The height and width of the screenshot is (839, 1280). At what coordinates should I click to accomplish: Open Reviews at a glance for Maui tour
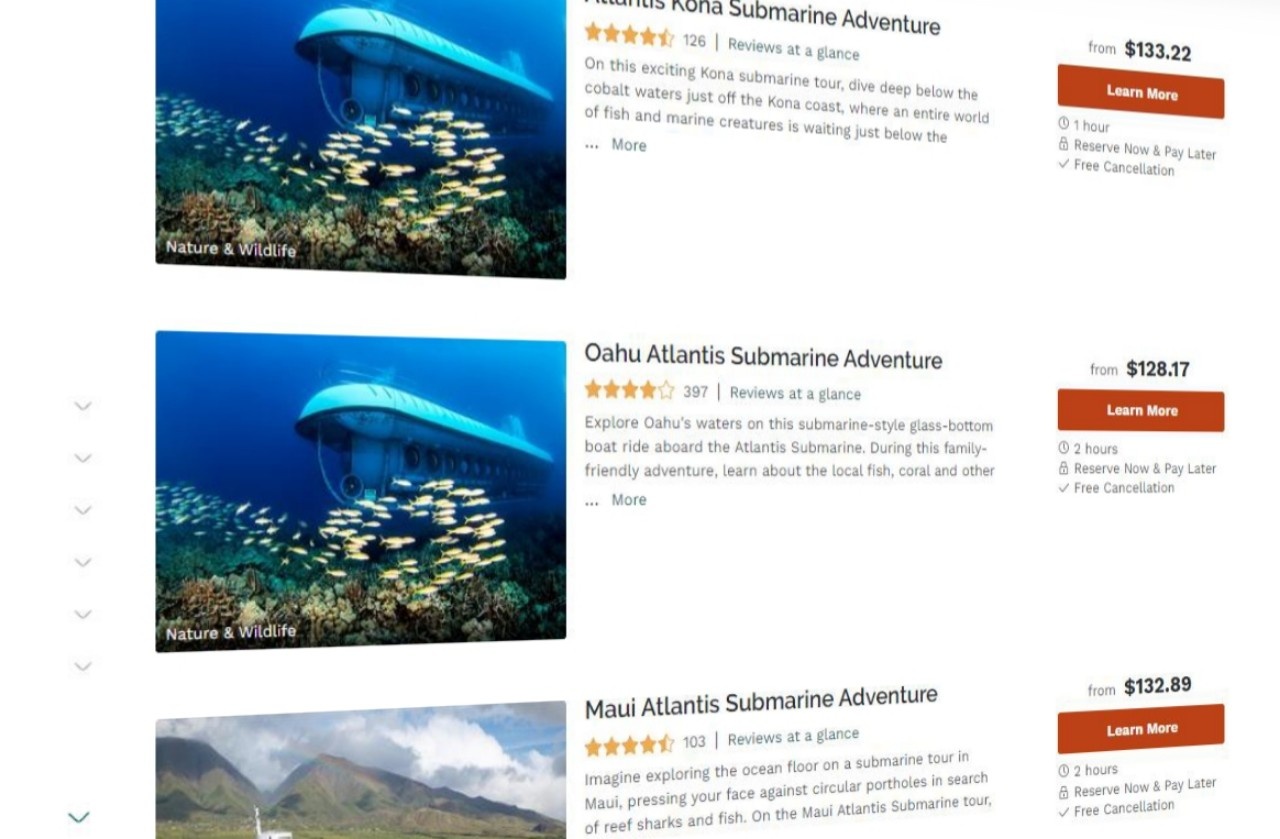793,738
